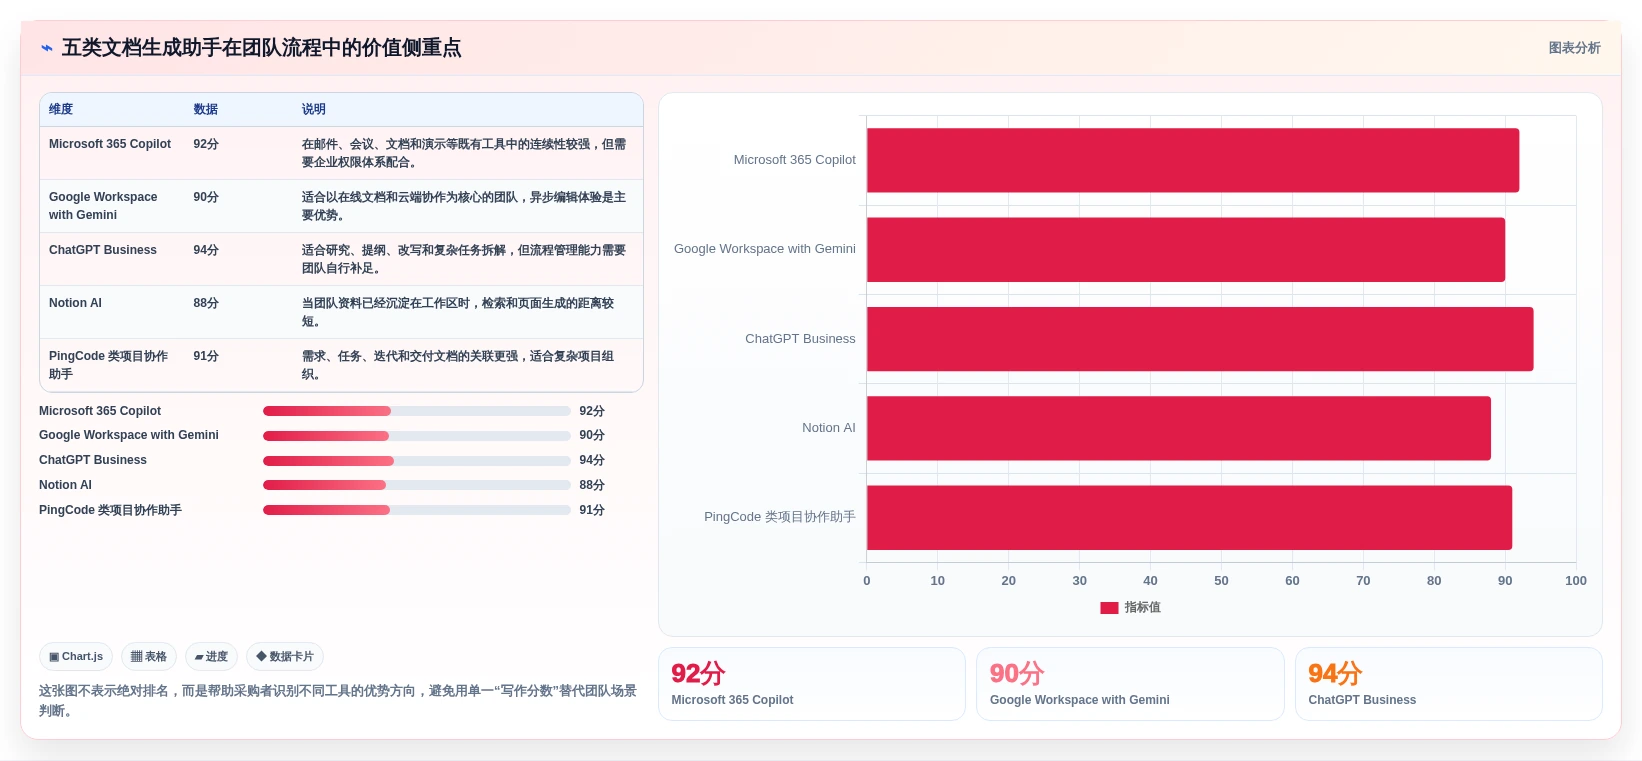Click the 94分 progress list value
1642x761 pixels.
click(x=592, y=460)
